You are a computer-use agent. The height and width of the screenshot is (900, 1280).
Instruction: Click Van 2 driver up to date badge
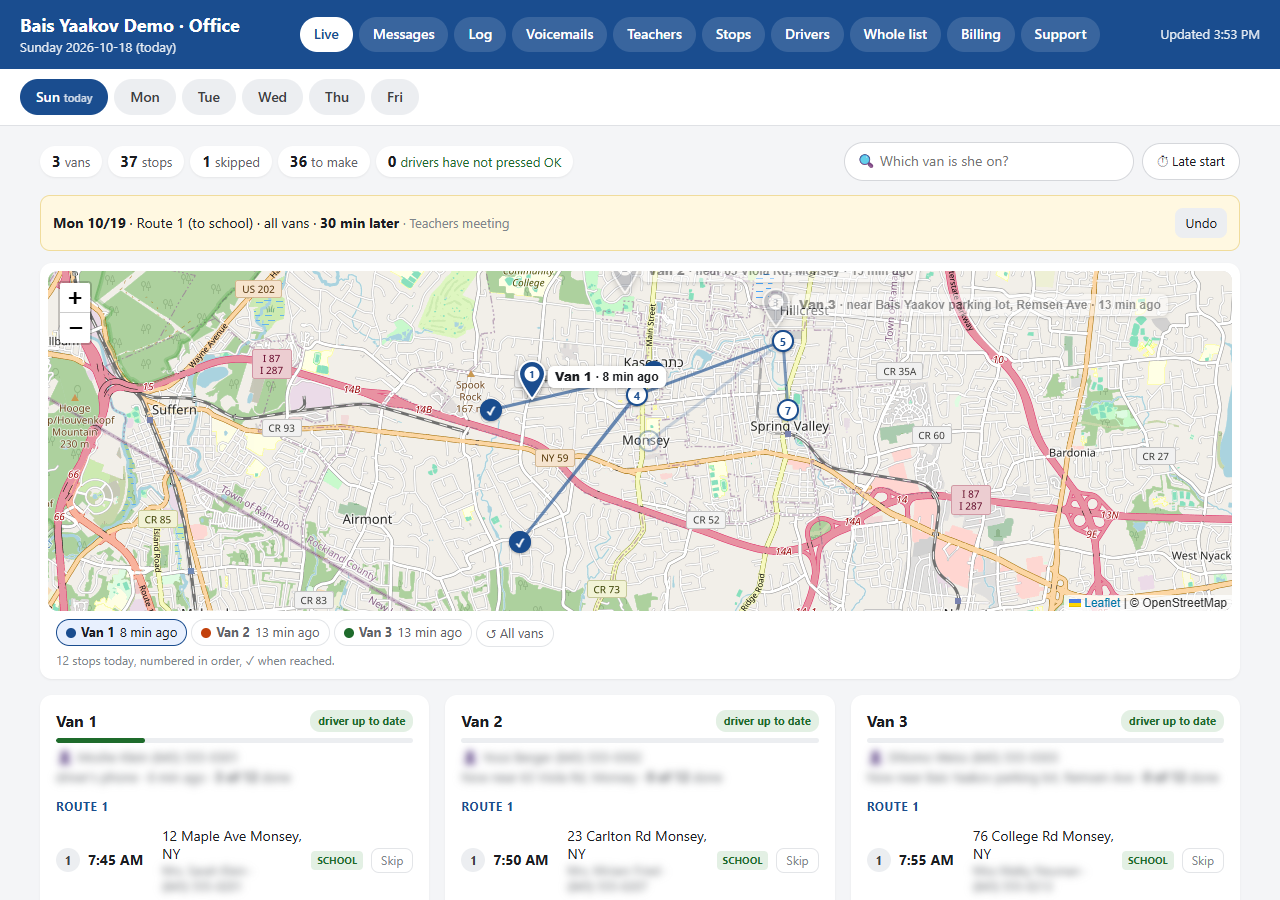click(767, 721)
